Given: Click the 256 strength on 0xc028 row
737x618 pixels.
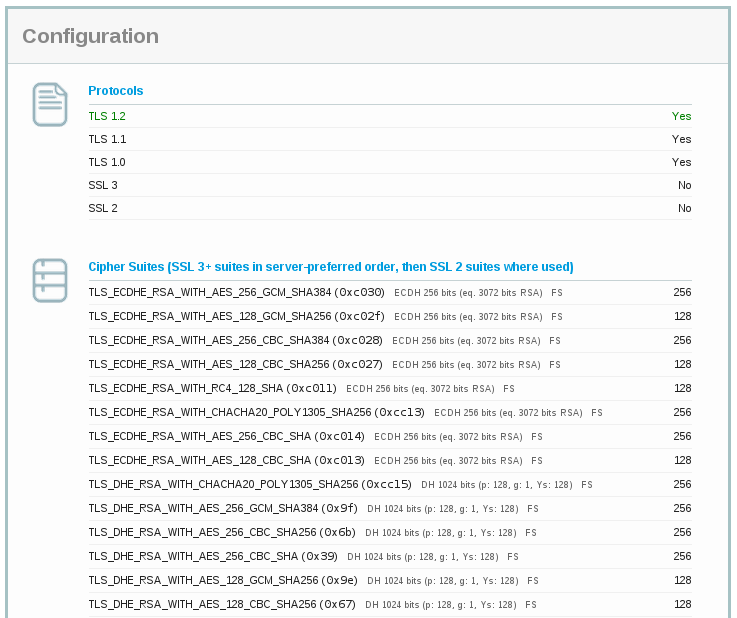Looking at the screenshot, I should click(682, 340).
